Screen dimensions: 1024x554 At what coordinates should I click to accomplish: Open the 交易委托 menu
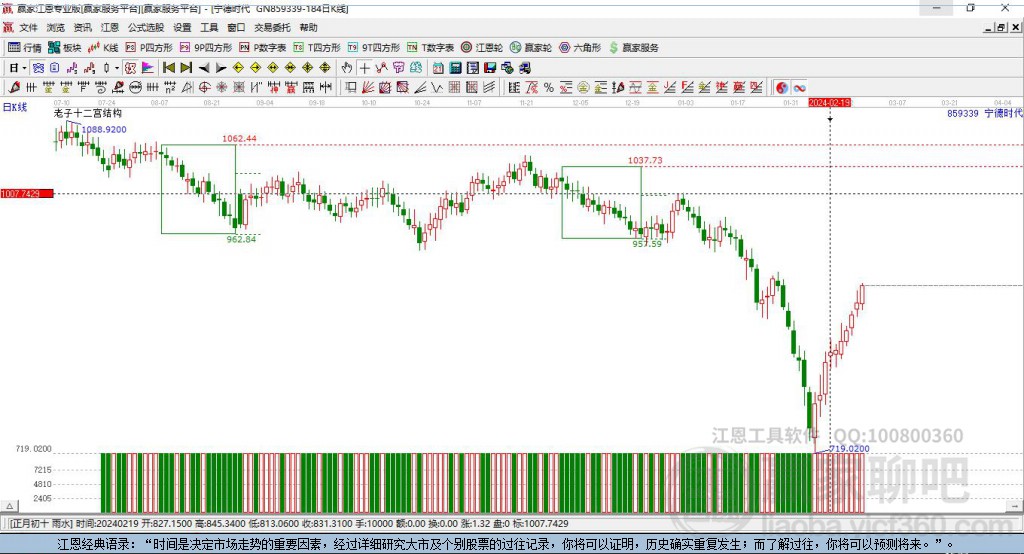[272, 27]
